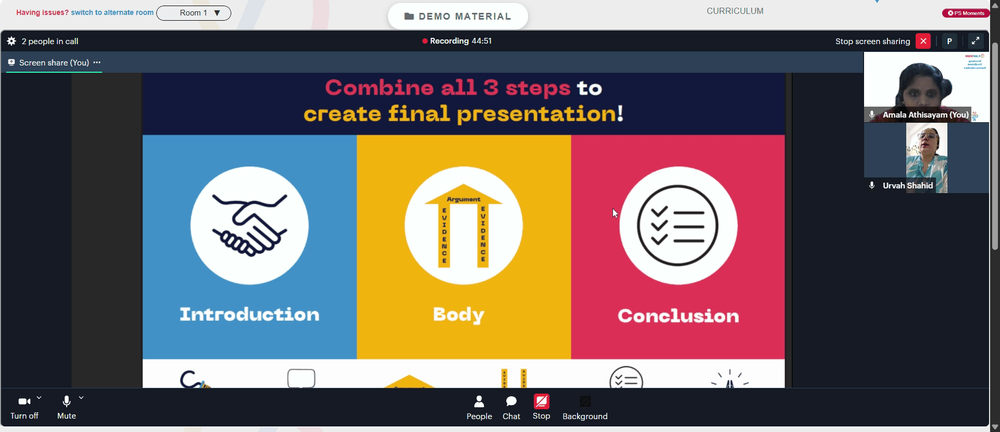Viewport: 1000px width, 432px height.
Task: Turn off the camera
Action: coord(24,408)
